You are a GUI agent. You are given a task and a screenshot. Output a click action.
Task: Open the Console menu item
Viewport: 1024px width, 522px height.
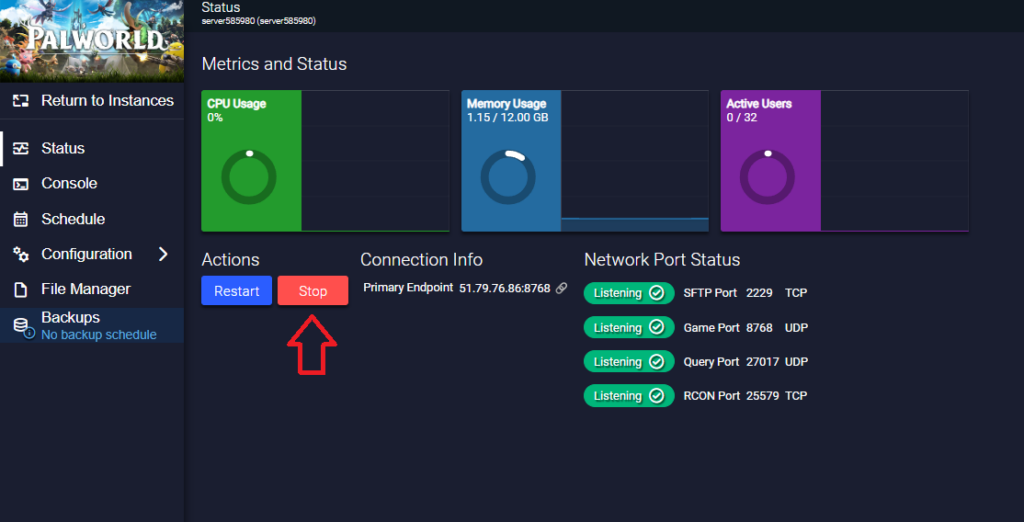(69, 184)
